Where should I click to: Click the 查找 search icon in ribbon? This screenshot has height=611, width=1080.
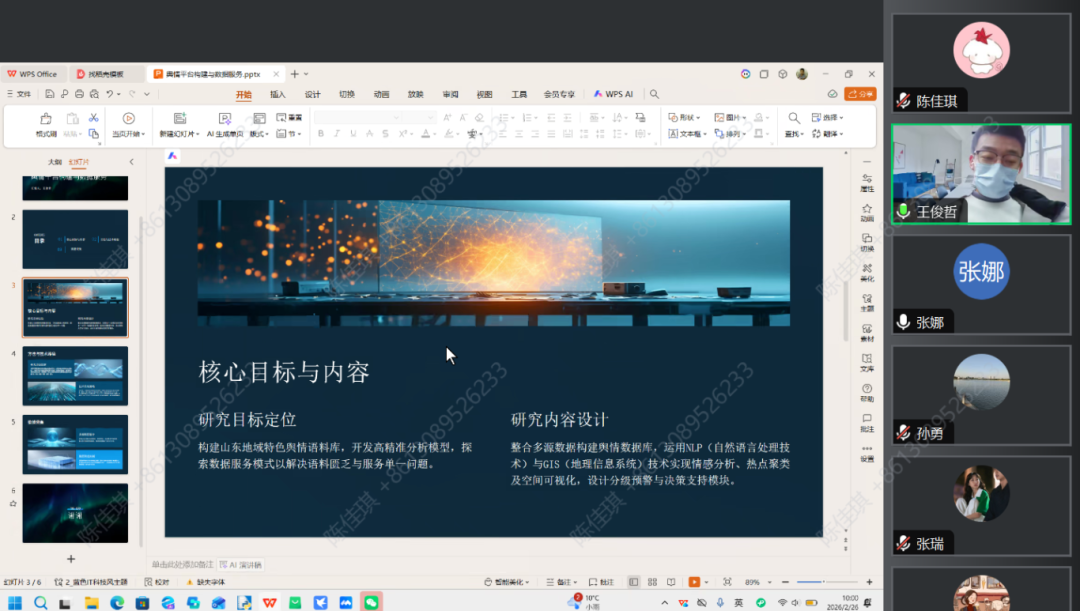[793, 119]
